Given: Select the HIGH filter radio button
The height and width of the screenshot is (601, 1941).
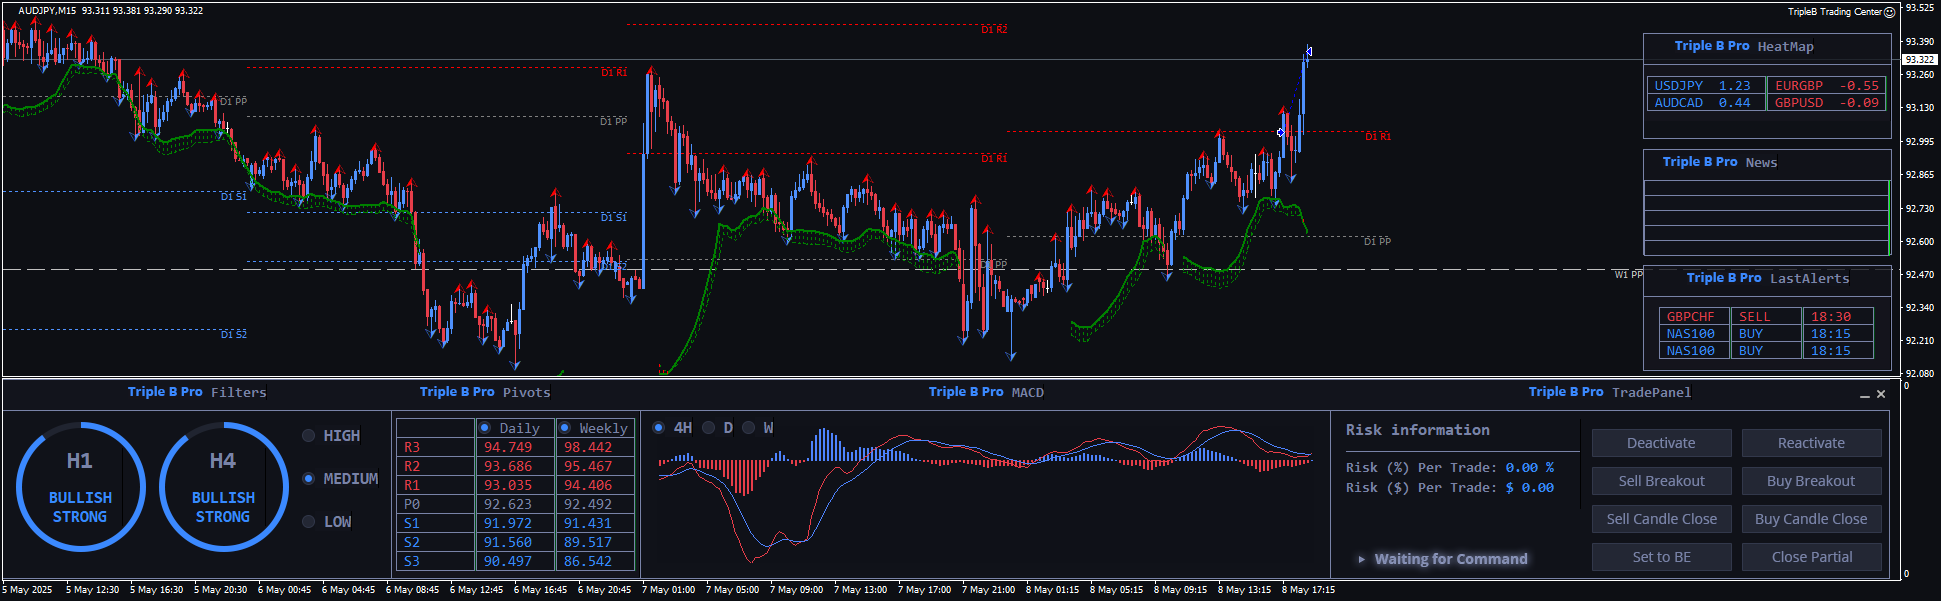Looking at the screenshot, I should click(309, 436).
